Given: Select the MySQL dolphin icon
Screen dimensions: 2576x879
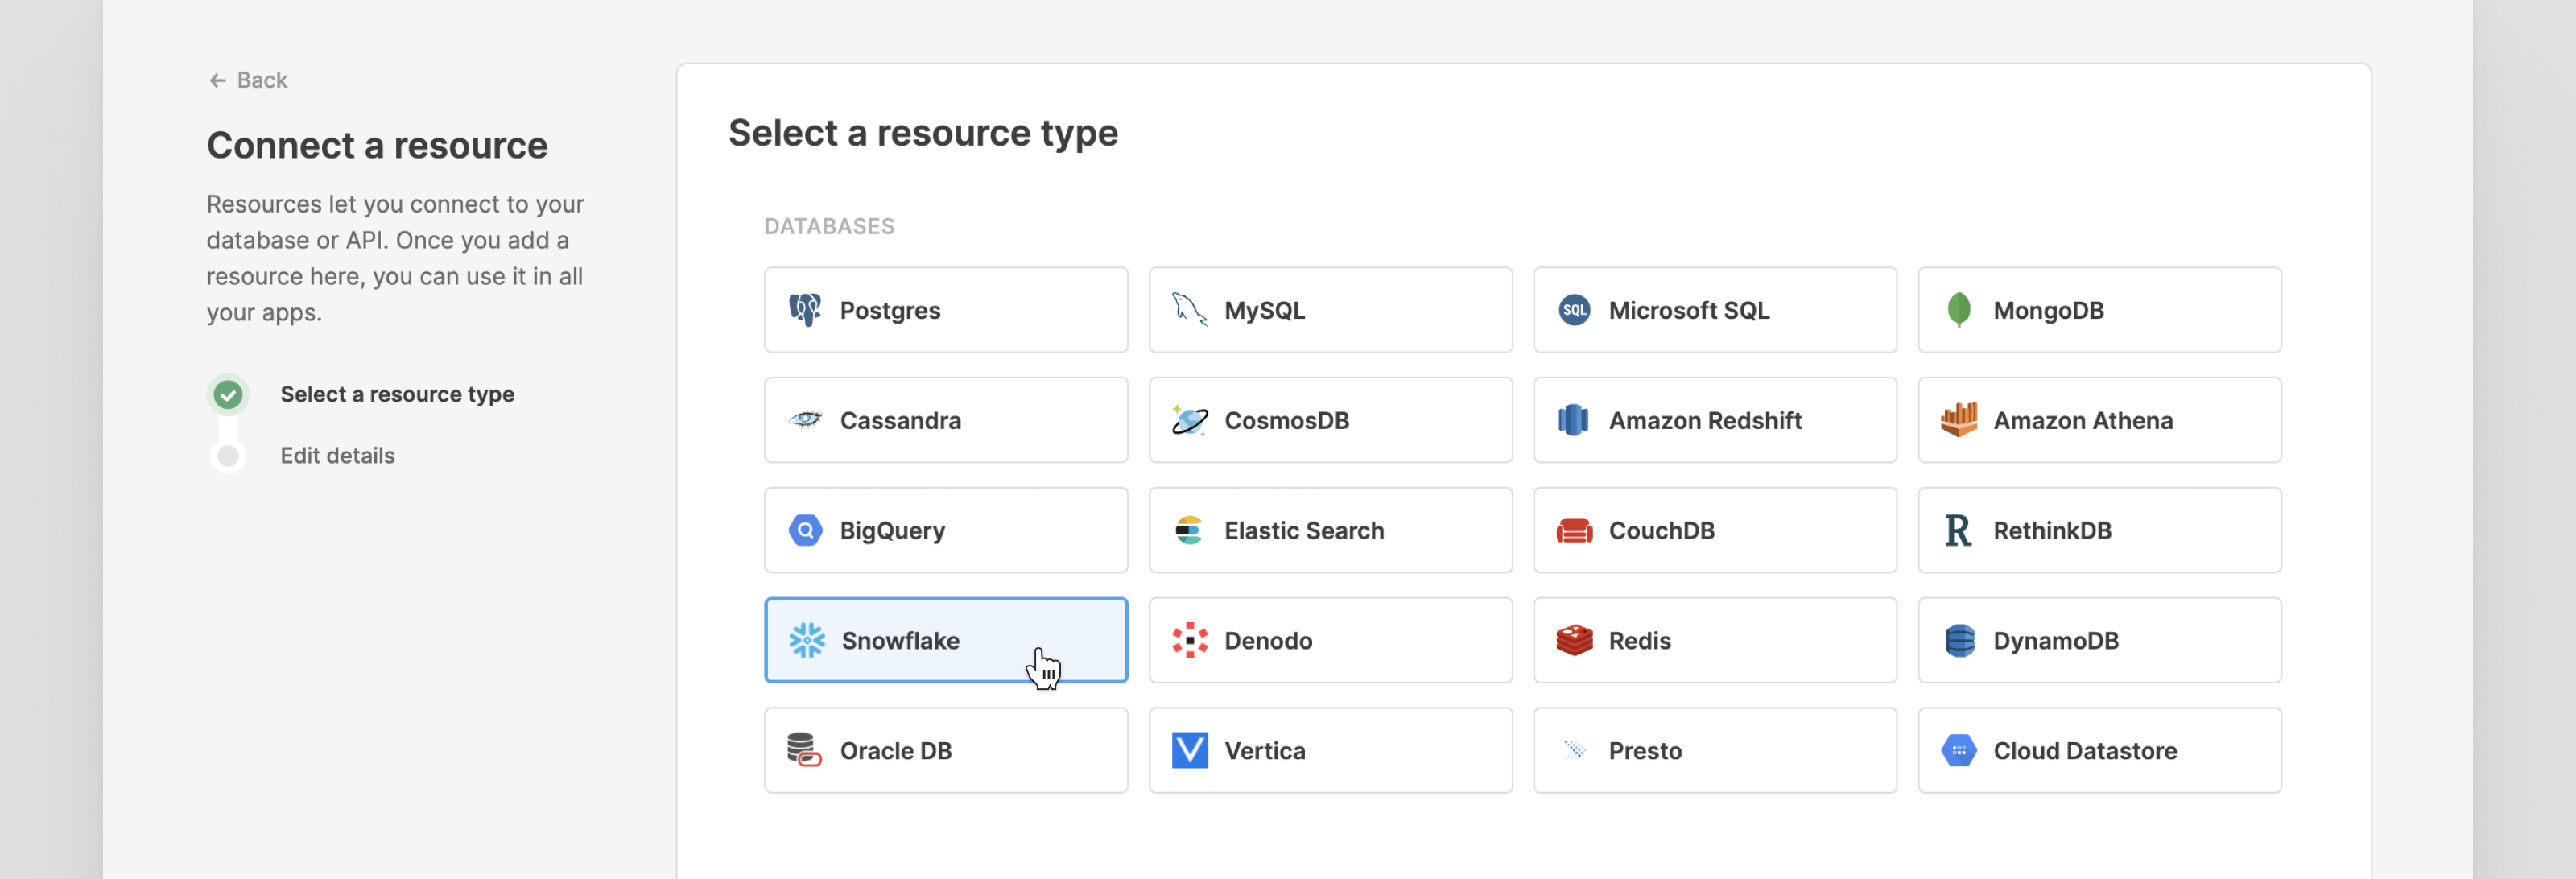Looking at the screenshot, I should [1189, 310].
